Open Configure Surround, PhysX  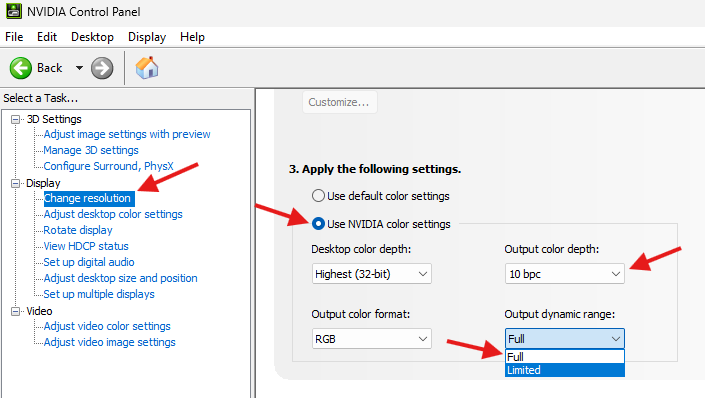[108, 166]
